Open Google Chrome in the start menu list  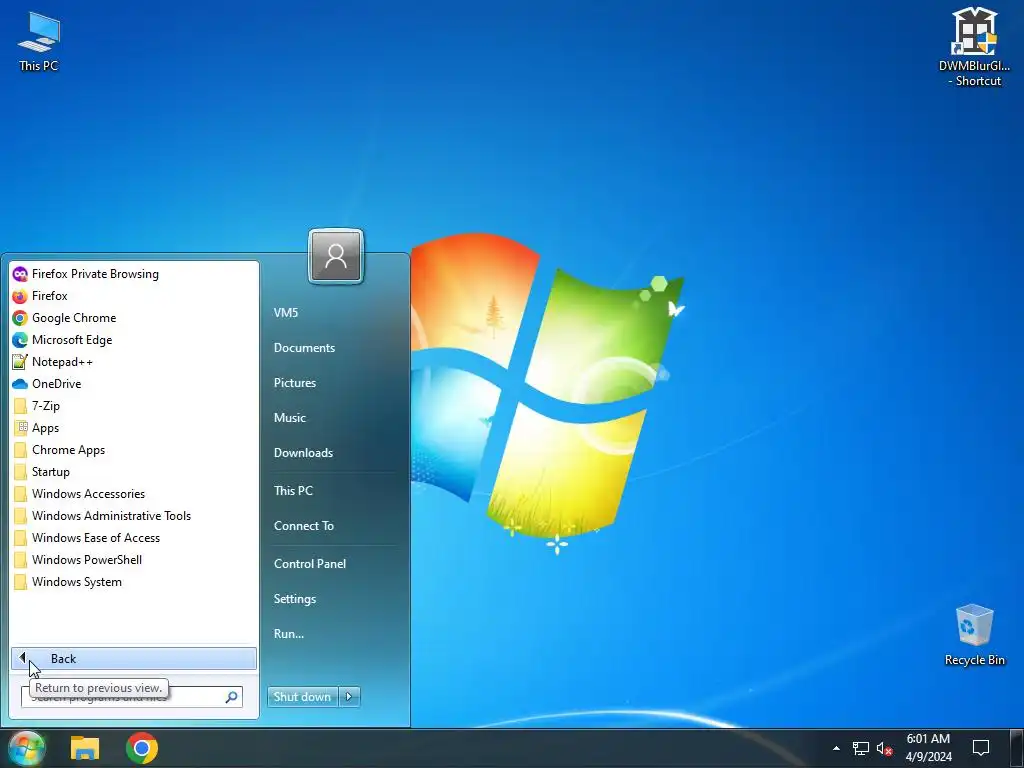[x=134, y=318]
